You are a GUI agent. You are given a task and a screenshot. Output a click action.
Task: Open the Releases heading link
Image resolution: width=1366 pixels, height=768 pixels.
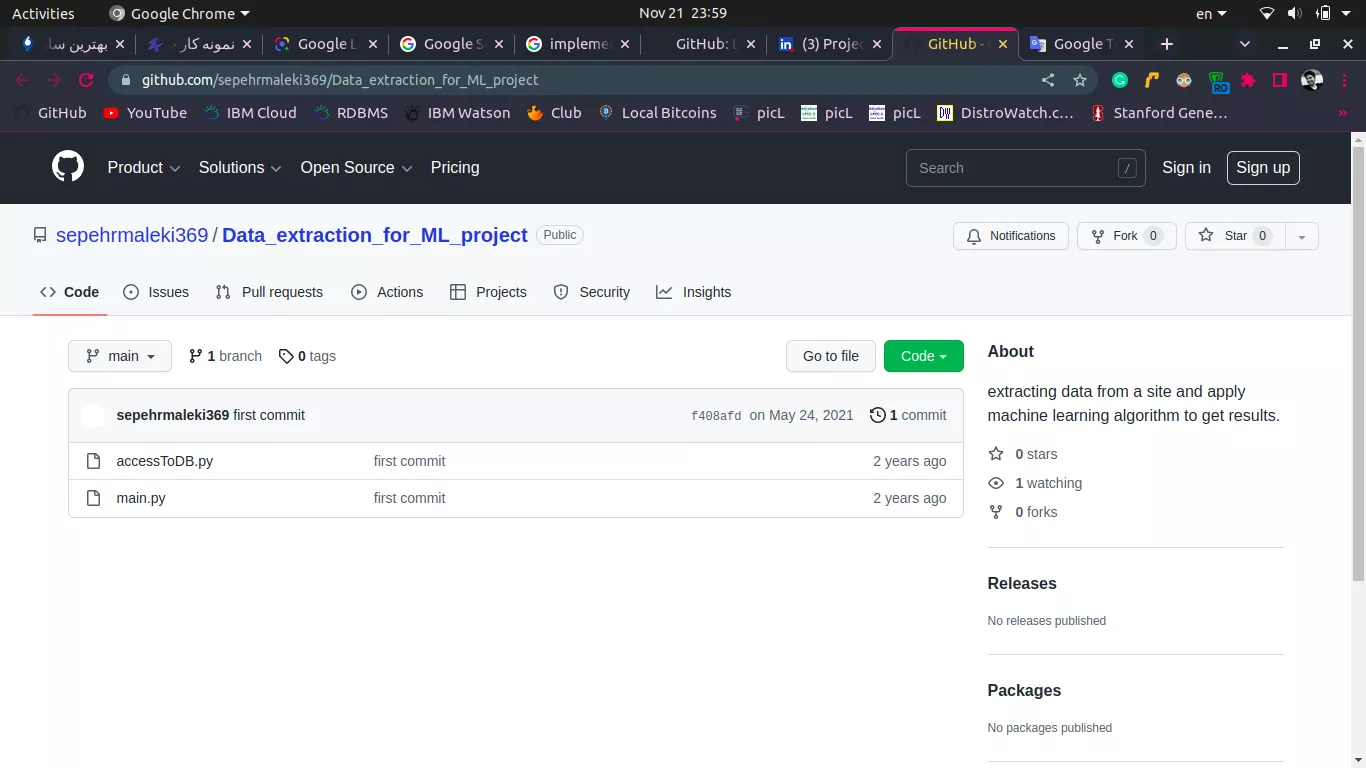click(x=1022, y=583)
